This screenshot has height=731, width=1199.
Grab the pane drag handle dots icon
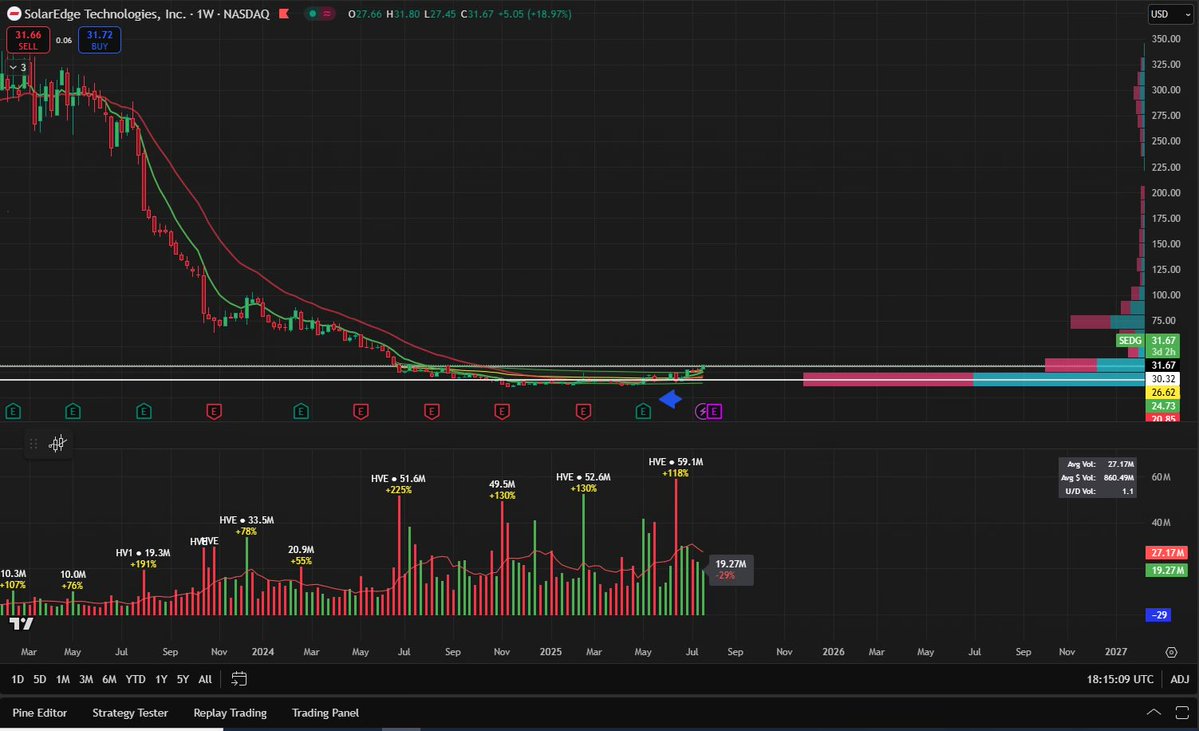pyautogui.click(x=33, y=443)
